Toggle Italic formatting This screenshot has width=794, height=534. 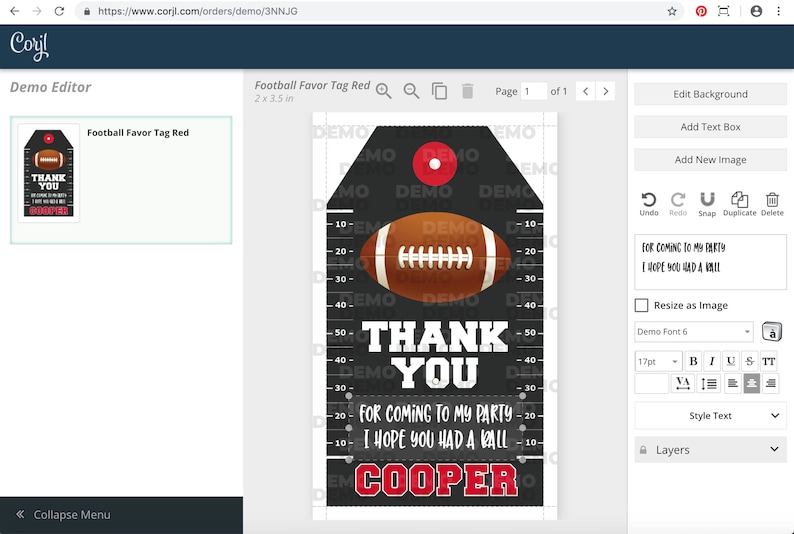tap(712, 361)
